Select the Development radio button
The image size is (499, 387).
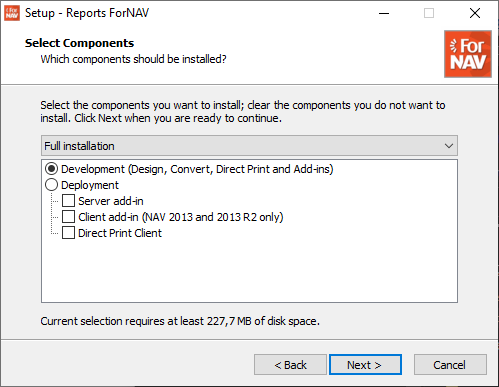pos(51,169)
